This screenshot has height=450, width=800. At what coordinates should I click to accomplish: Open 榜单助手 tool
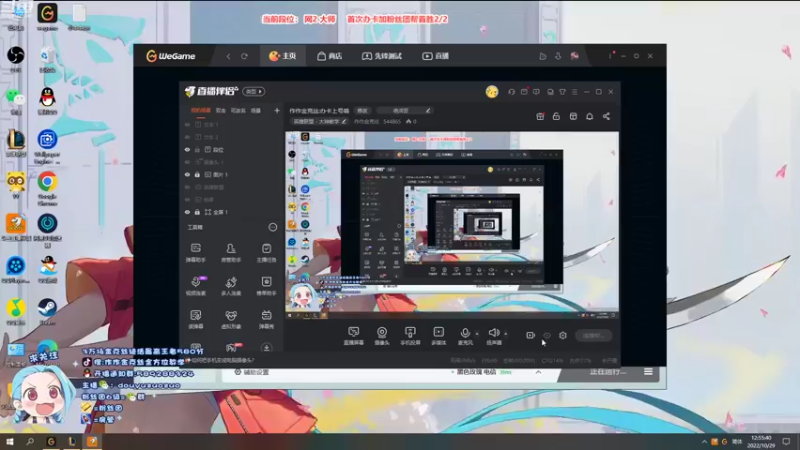pyautogui.click(x=266, y=286)
